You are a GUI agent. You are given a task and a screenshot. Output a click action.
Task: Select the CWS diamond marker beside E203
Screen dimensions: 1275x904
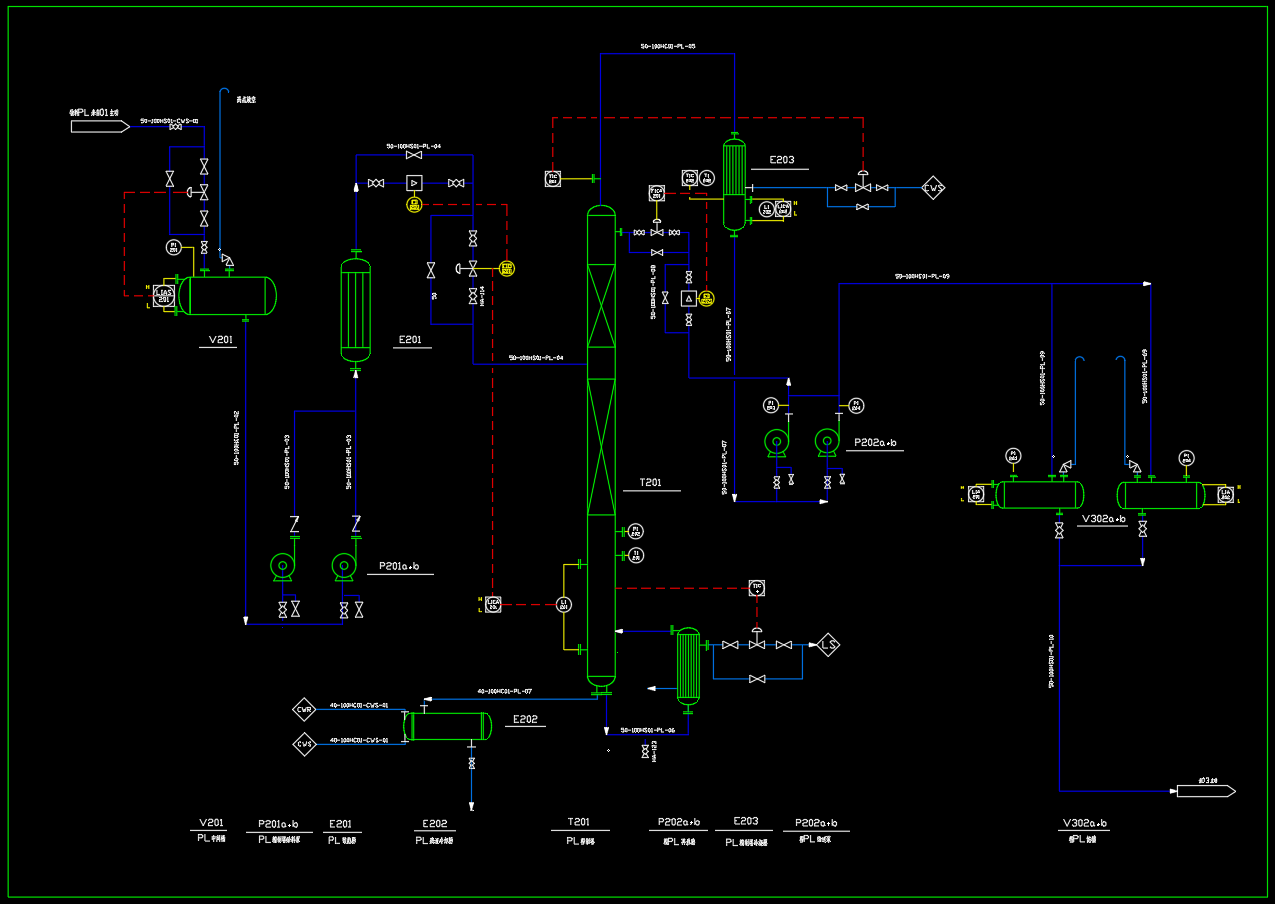pyautogui.click(x=932, y=188)
